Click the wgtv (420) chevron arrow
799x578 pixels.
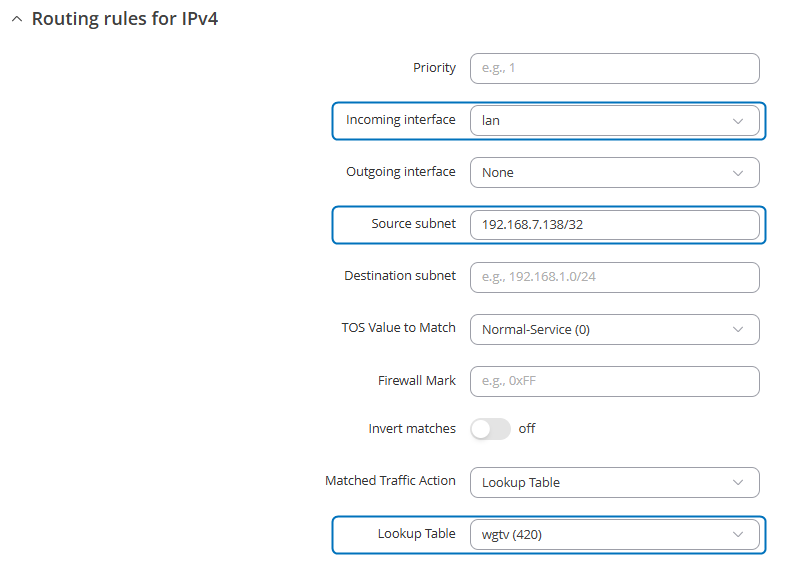point(737,535)
